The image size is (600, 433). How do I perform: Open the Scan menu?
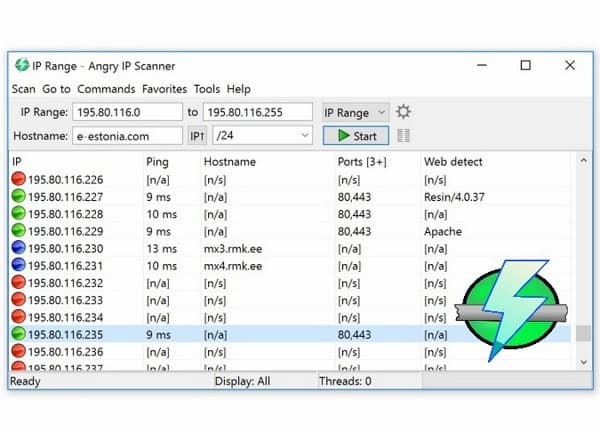tap(23, 89)
